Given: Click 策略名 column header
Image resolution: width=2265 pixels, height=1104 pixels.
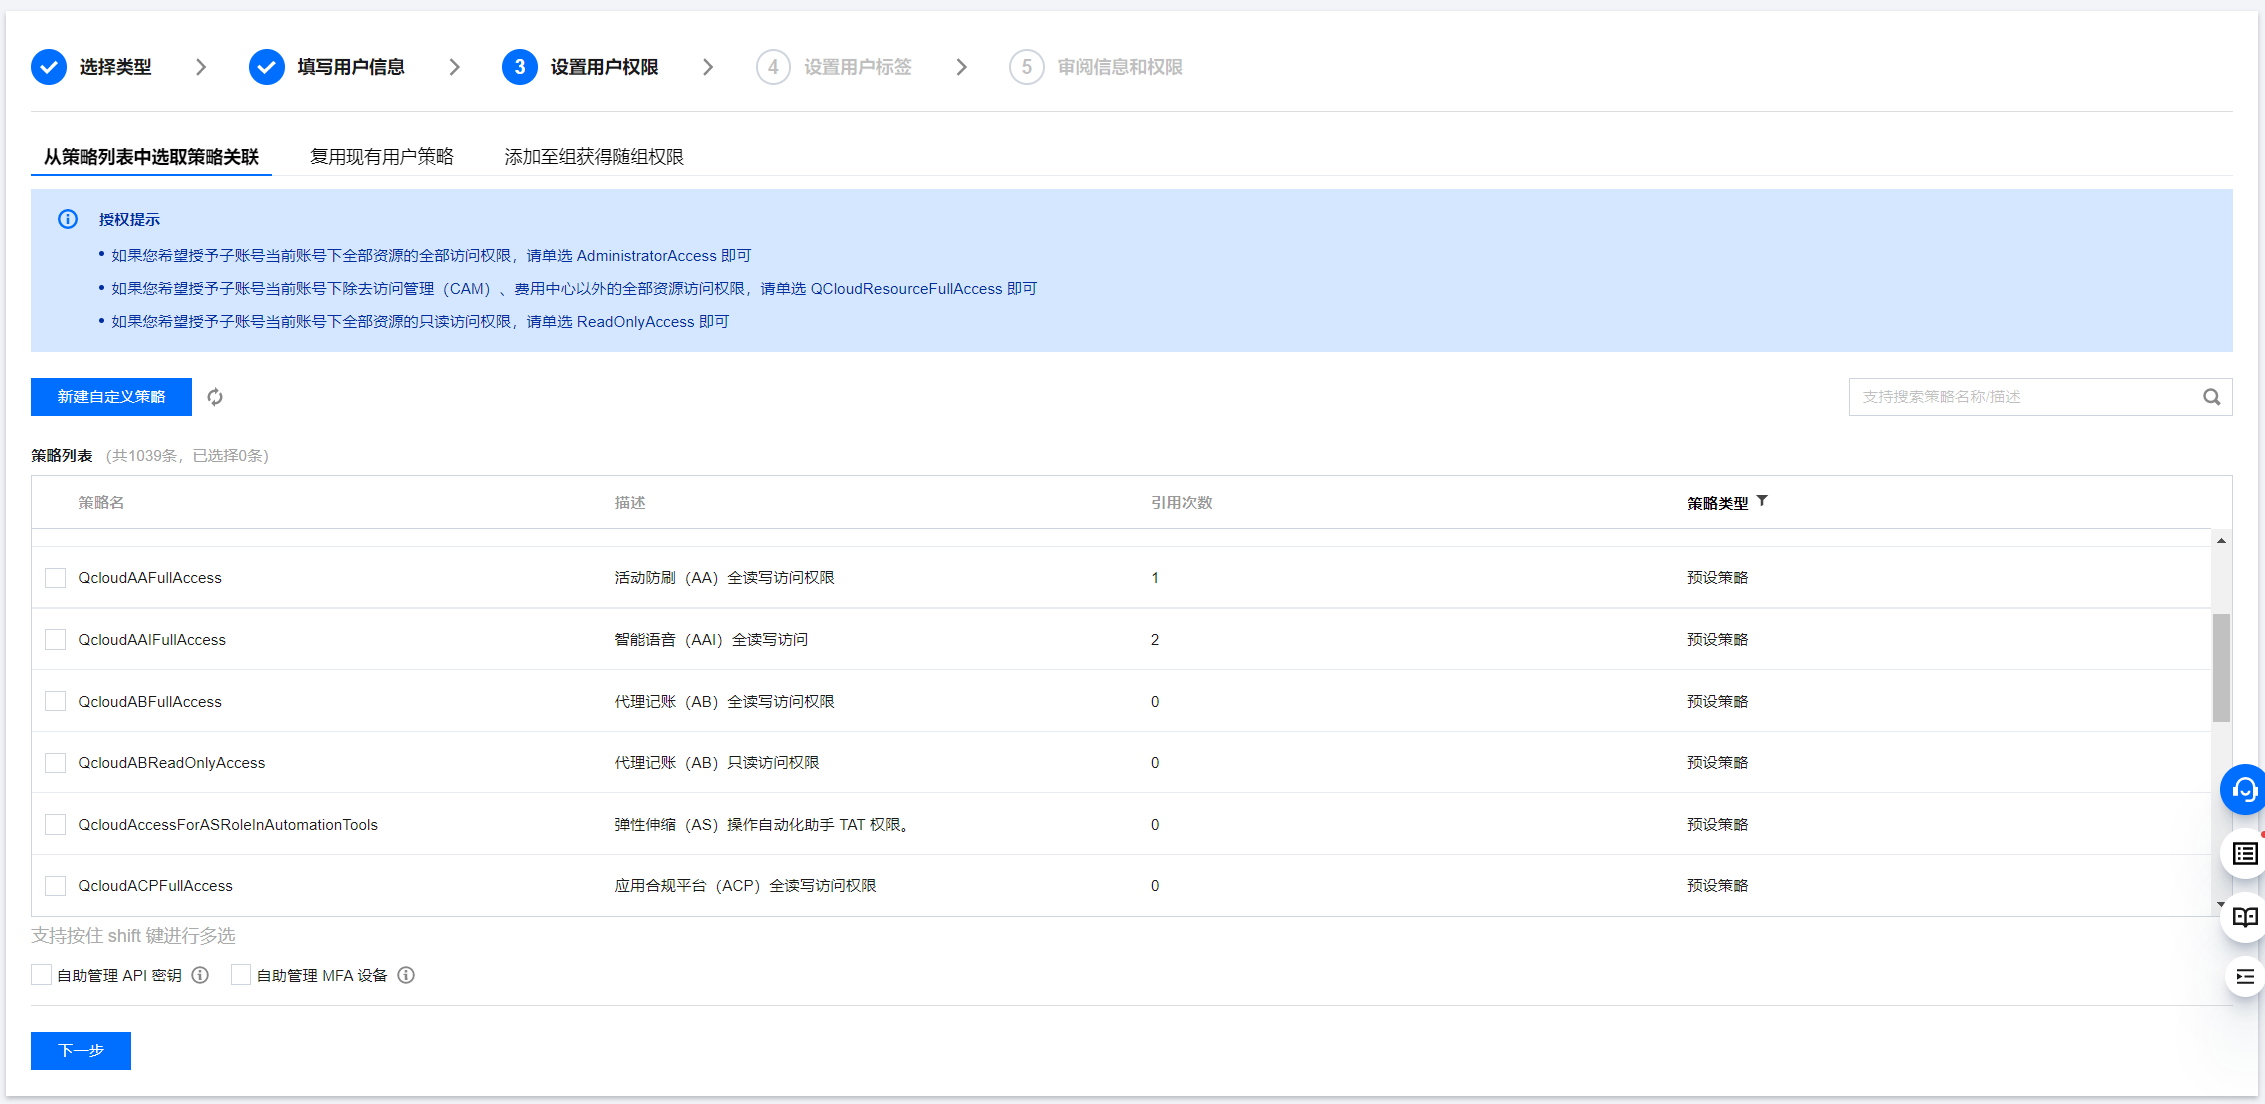Looking at the screenshot, I should (x=101, y=503).
